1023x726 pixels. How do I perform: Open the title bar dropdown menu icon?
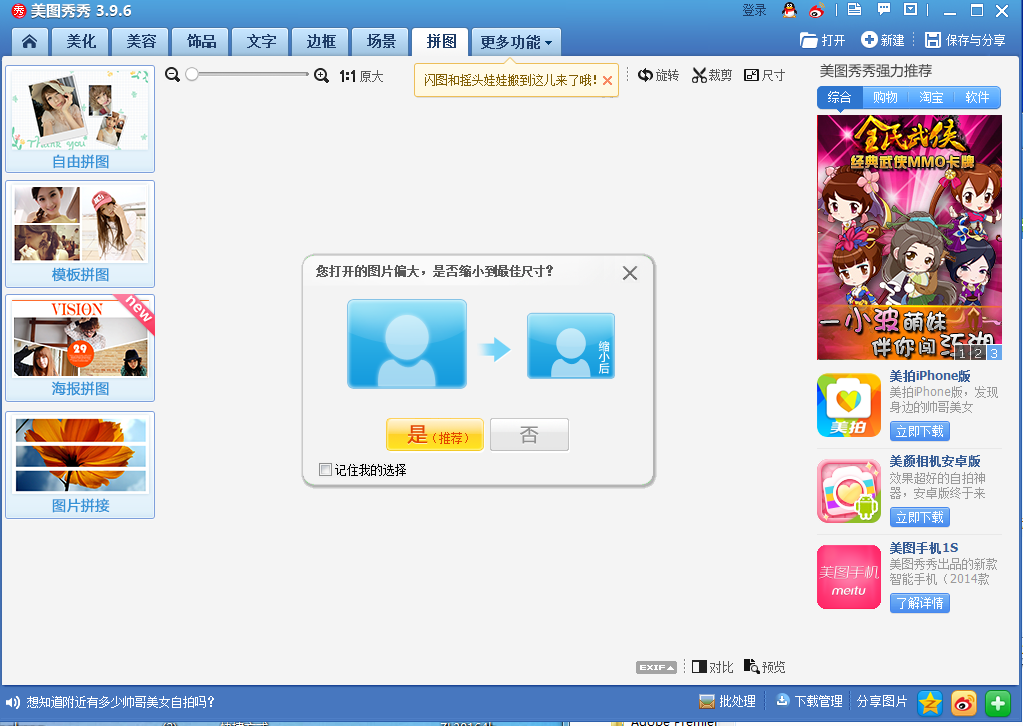pos(910,9)
